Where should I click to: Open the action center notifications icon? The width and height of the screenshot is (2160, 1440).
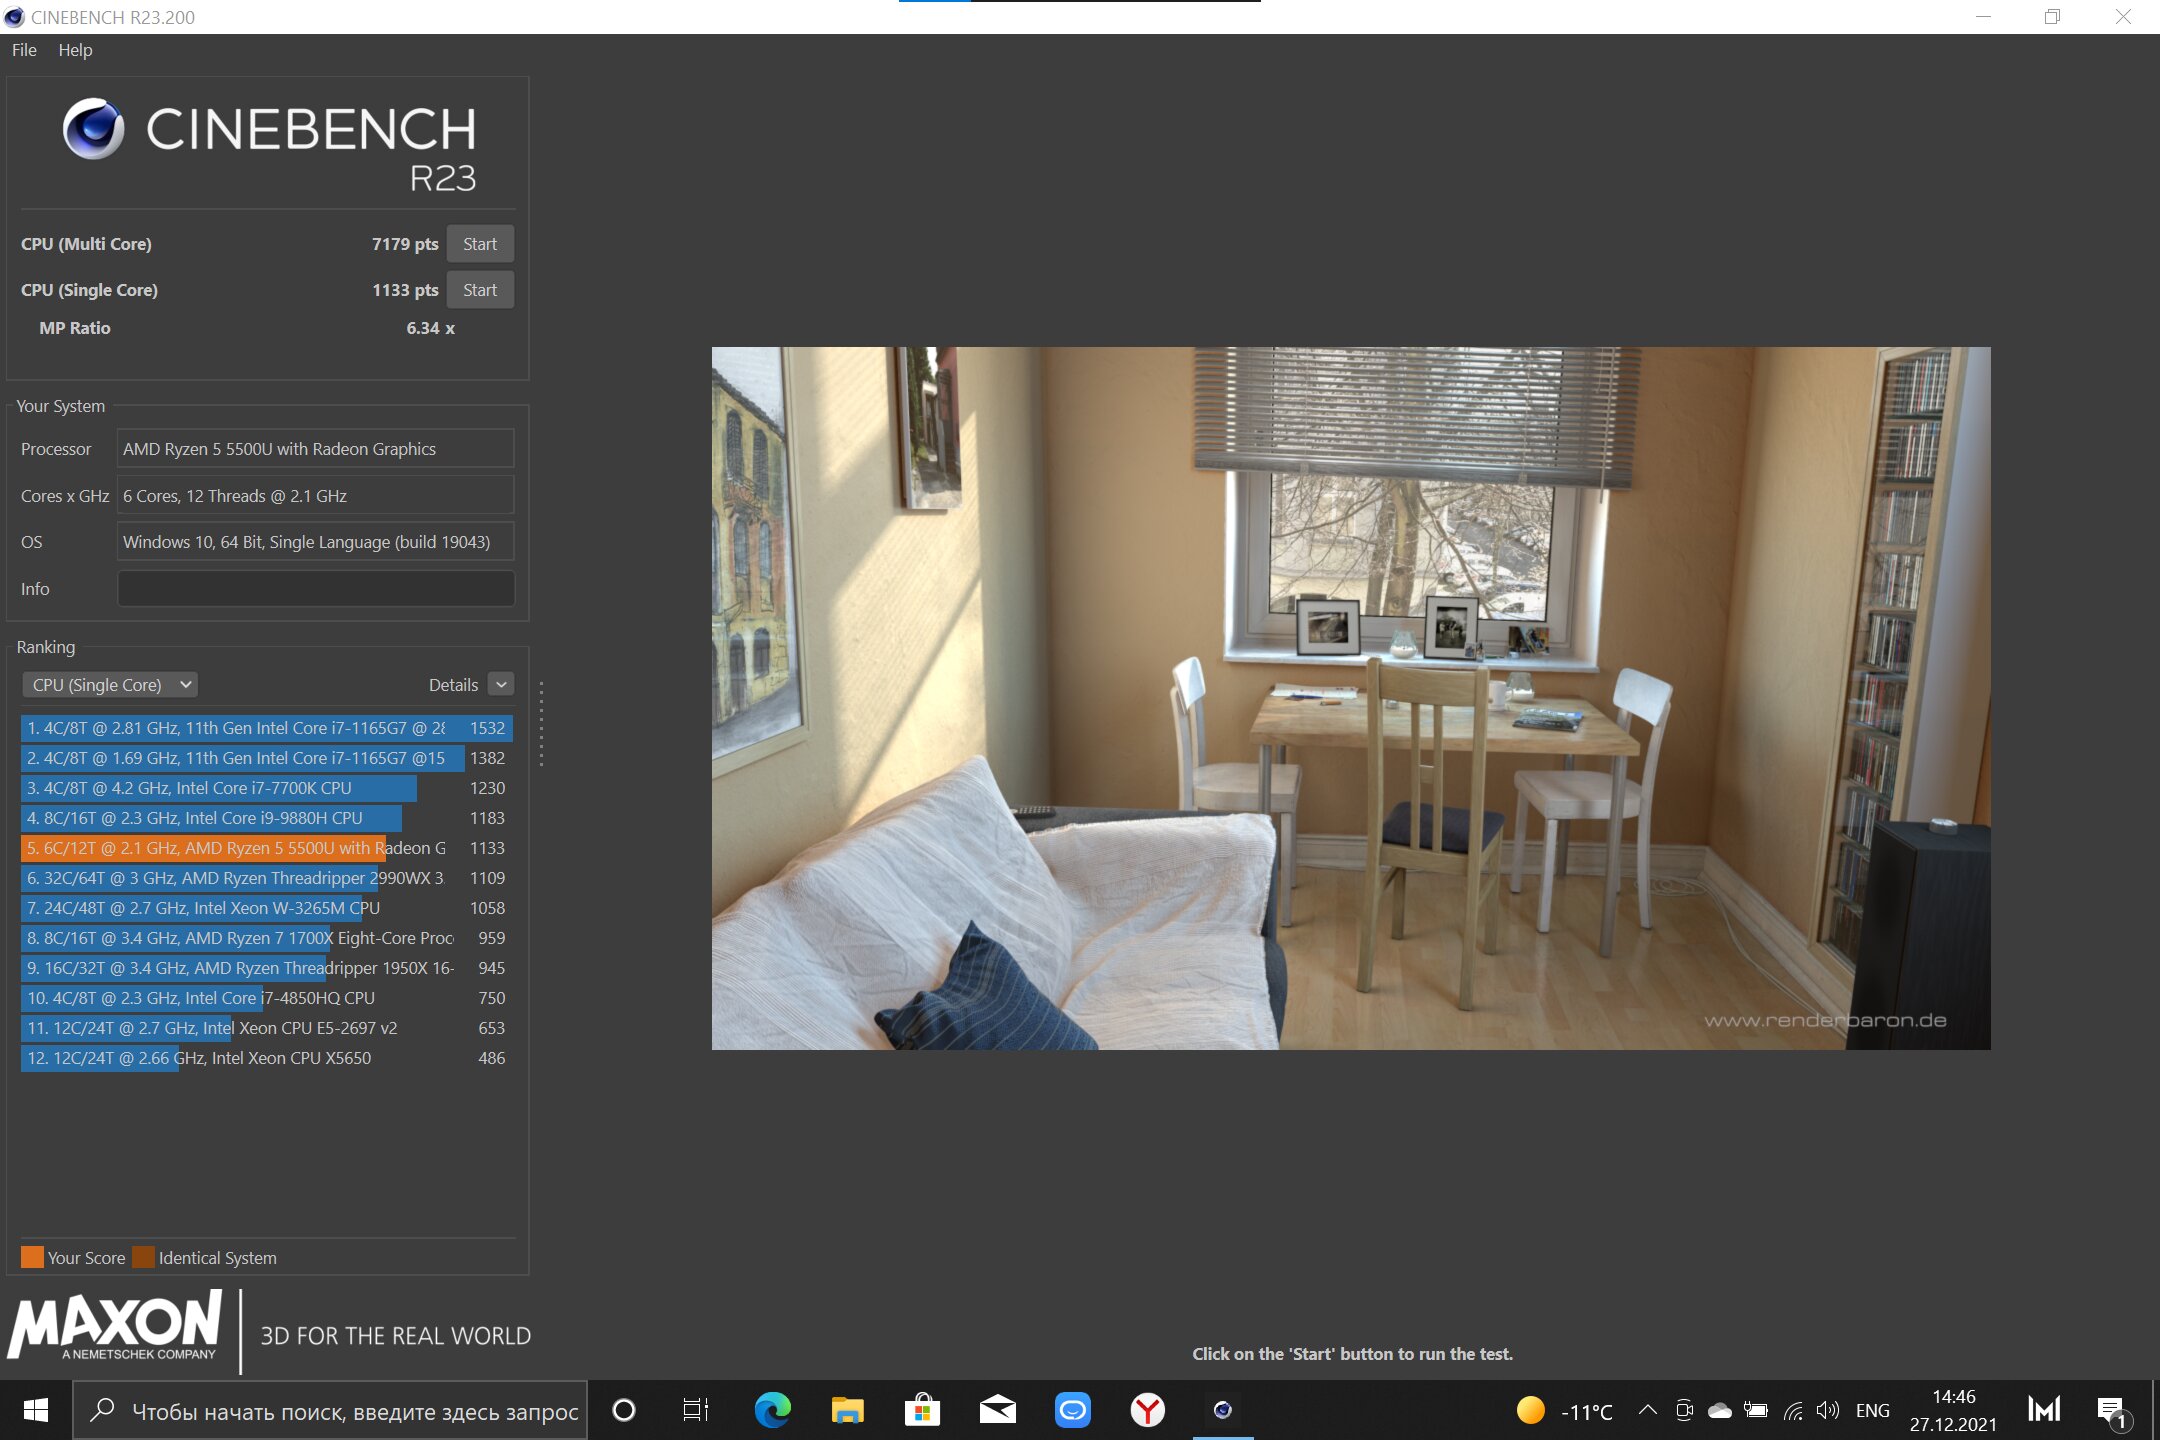point(2111,1410)
